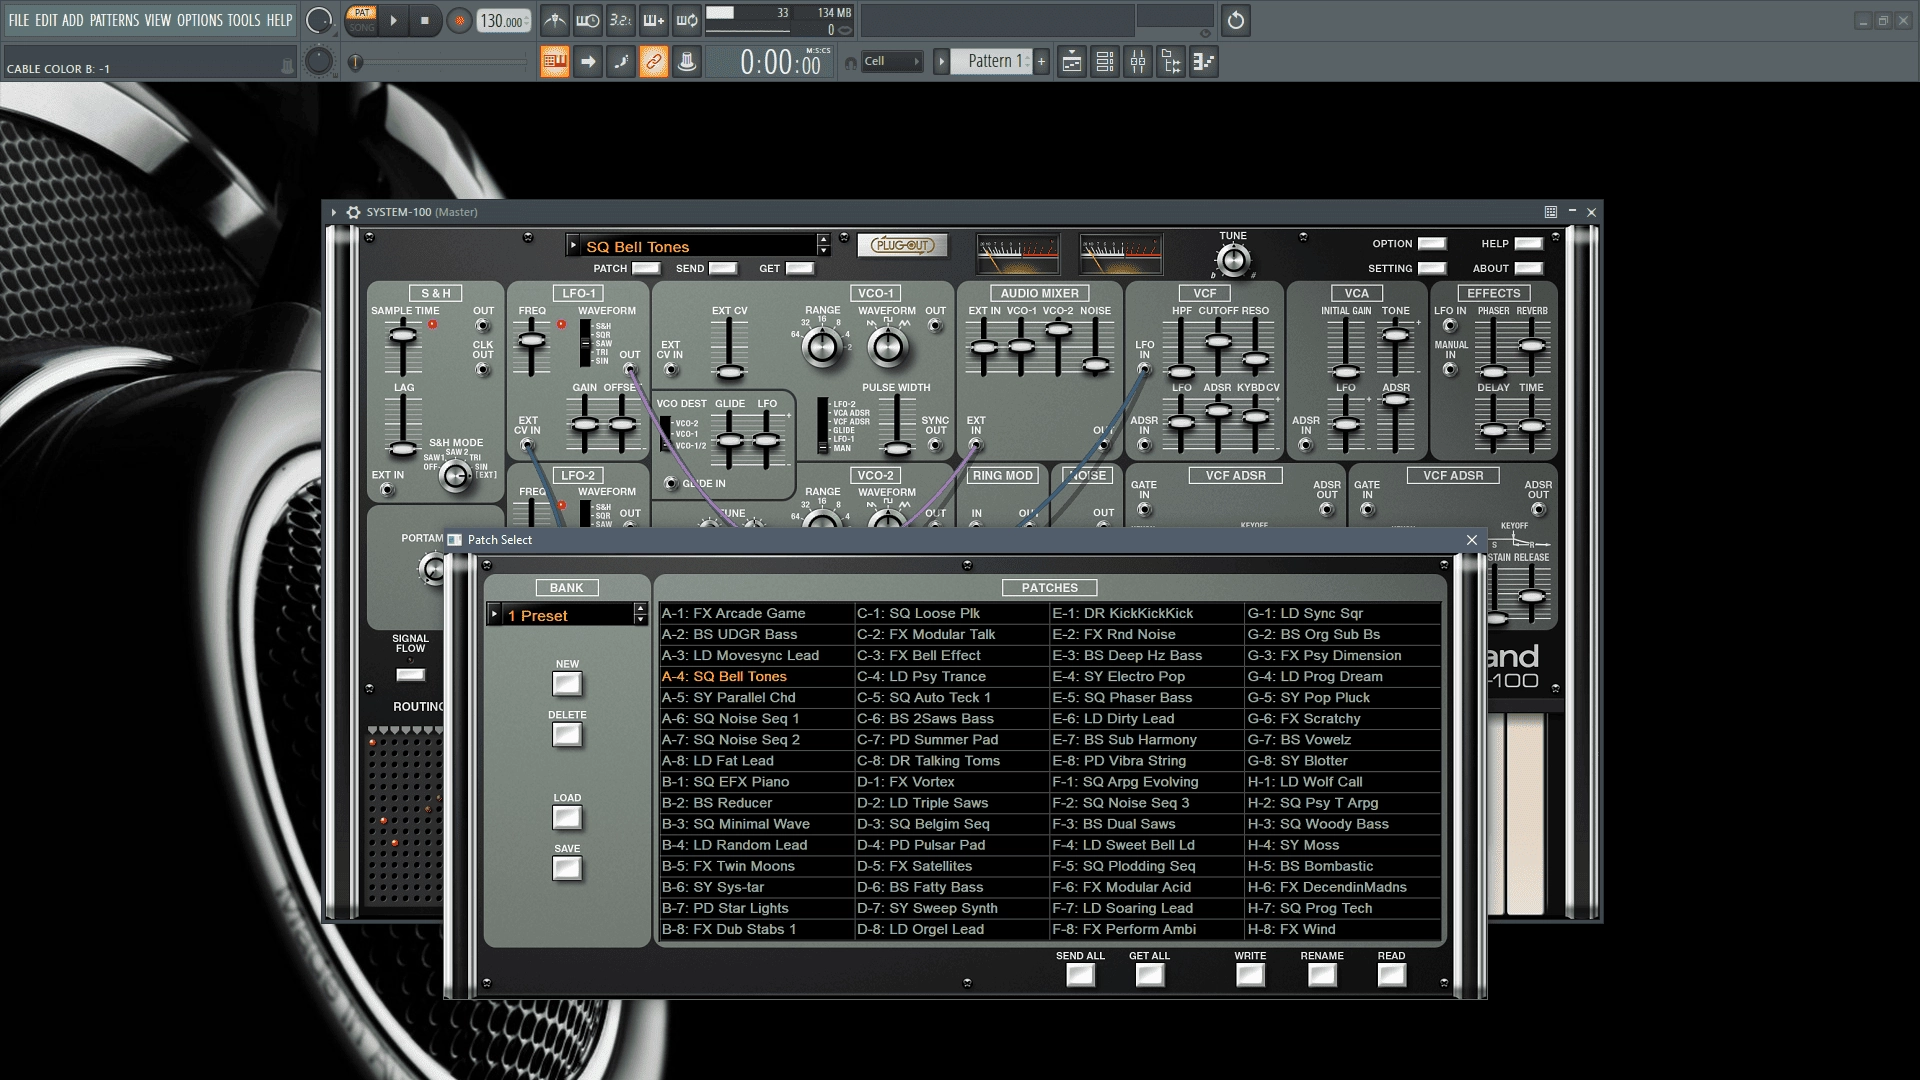Toggle the ABOUT switch
This screenshot has width=1920, height=1080.
click(1529, 268)
